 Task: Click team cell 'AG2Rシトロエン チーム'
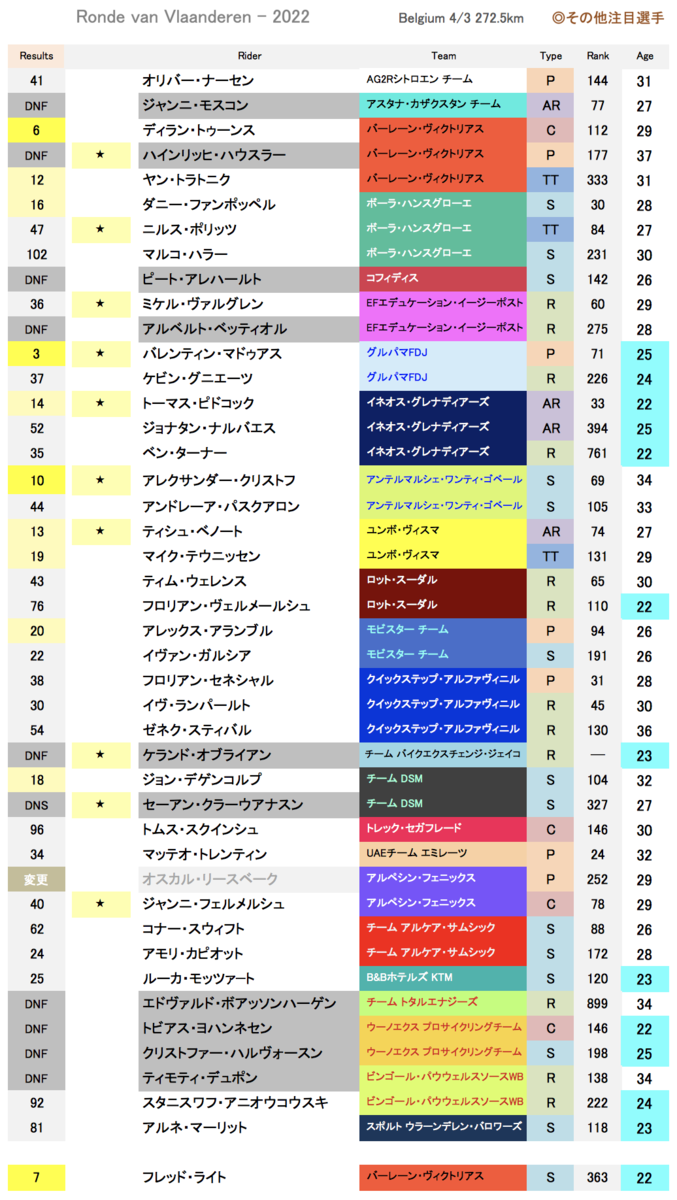[443, 80]
